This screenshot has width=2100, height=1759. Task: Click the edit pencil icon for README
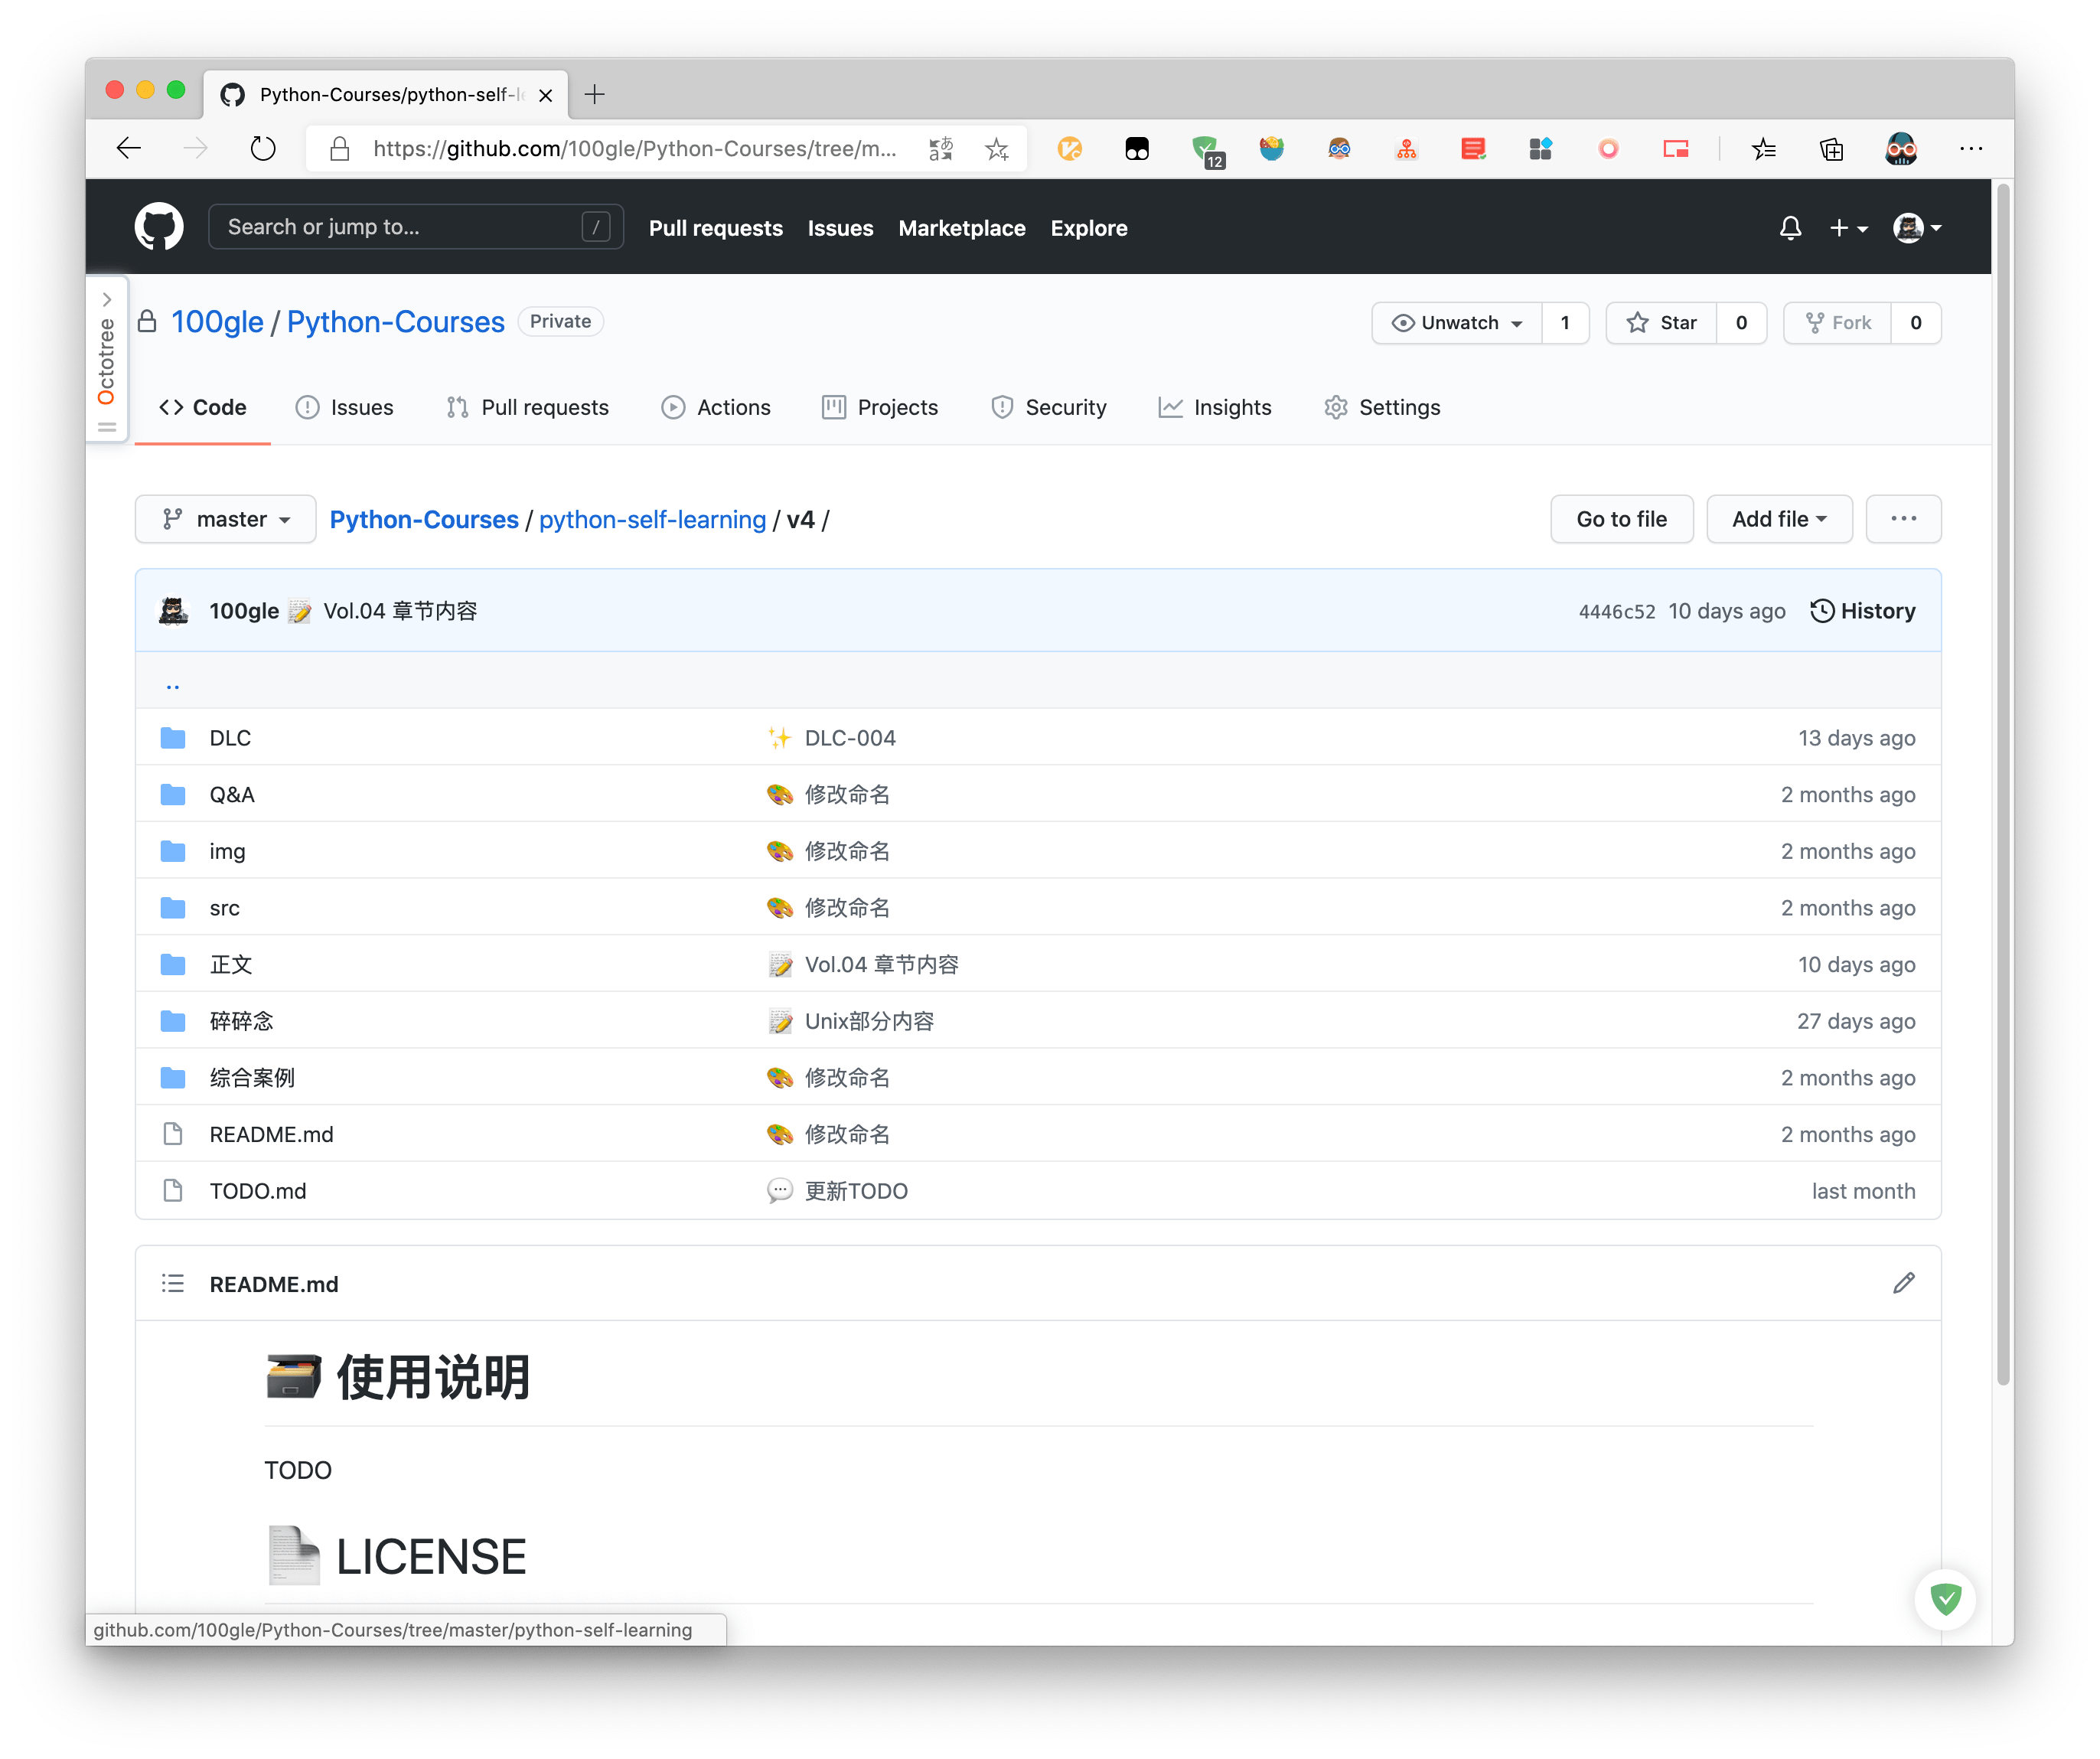(1905, 1283)
